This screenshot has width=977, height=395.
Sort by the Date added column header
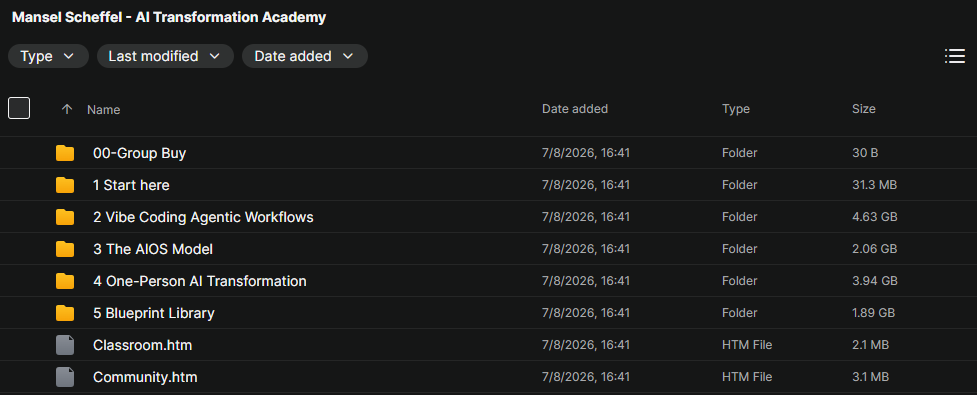coord(574,109)
